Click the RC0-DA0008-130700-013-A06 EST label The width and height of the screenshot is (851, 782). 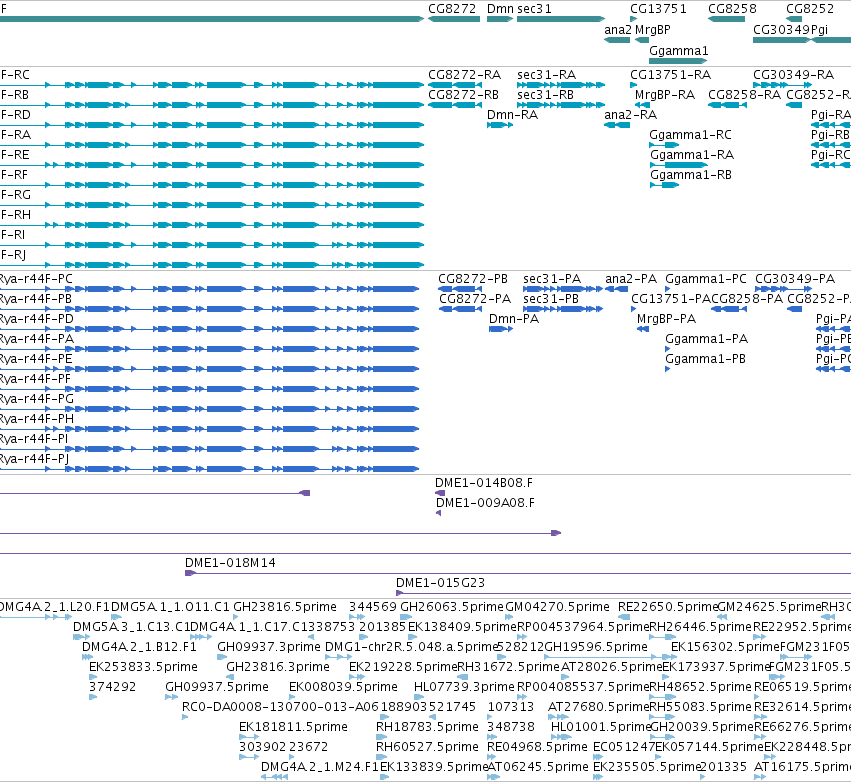point(280,707)
